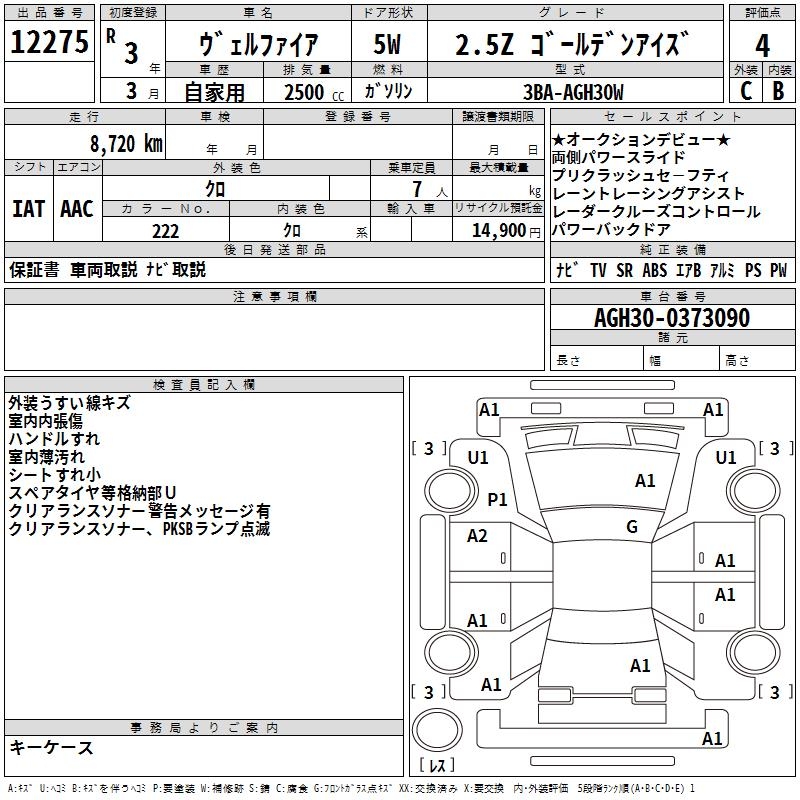Click the fuel type ガソリン

click(x=388, y=91)
